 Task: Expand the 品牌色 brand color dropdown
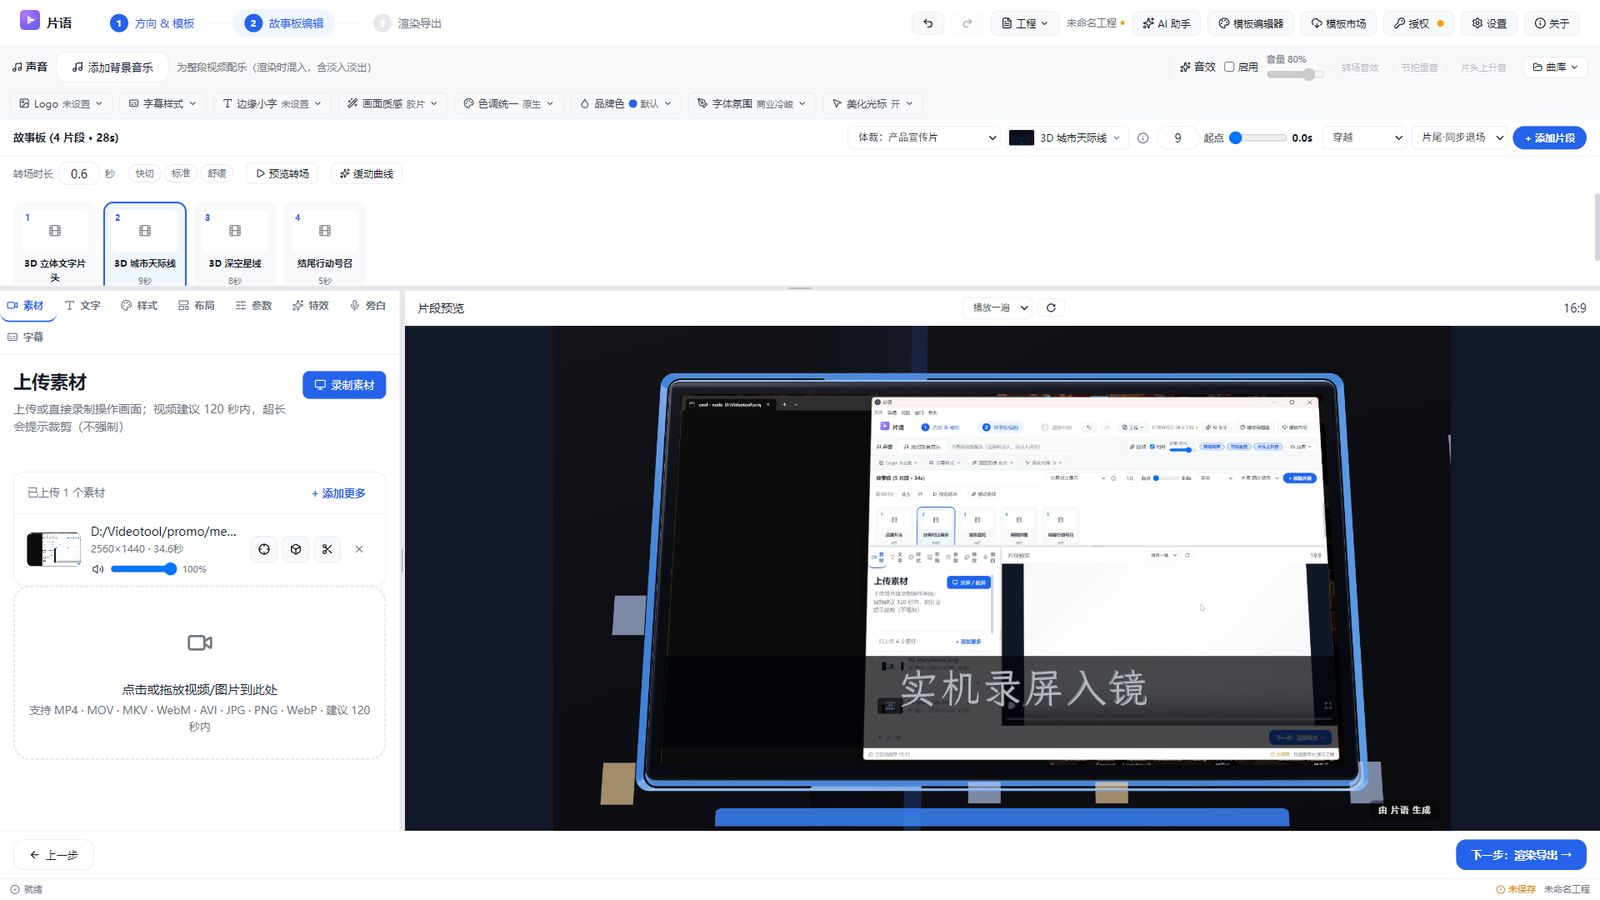[626, 103]
